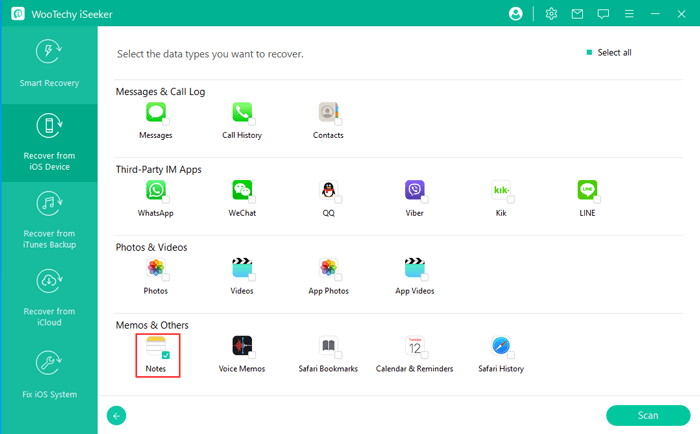Toggle the Select all checkbox
This screenshot has height=434, width=700.
tap(589, 53)
